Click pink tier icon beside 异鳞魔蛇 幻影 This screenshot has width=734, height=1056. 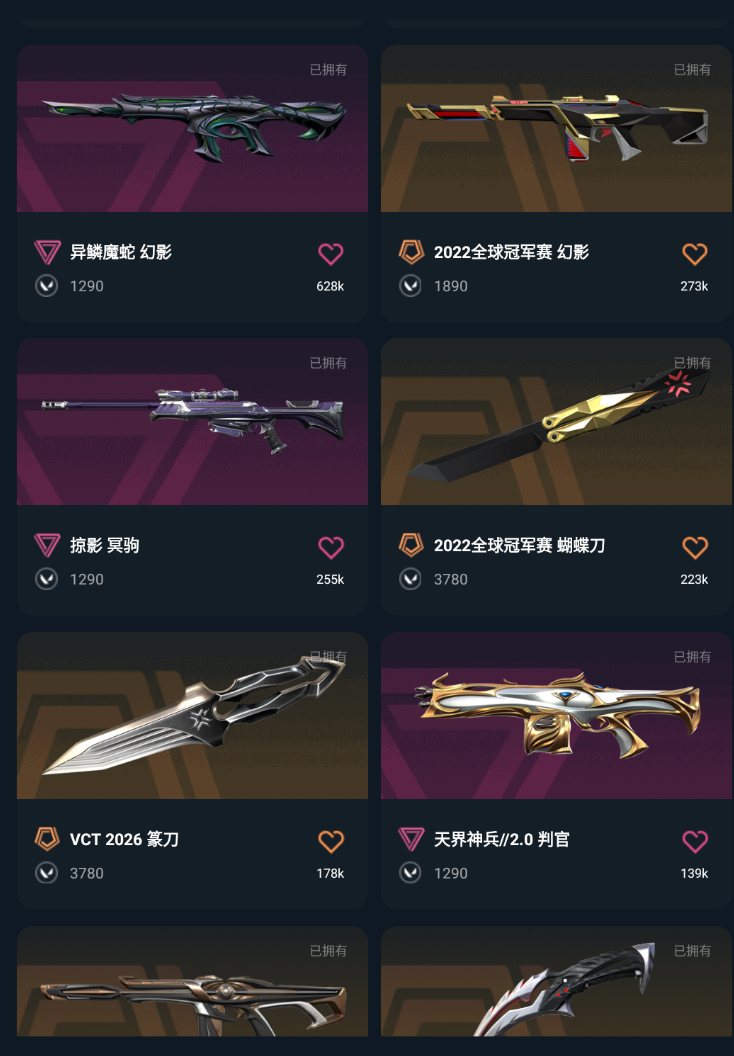tap(47, 252)
